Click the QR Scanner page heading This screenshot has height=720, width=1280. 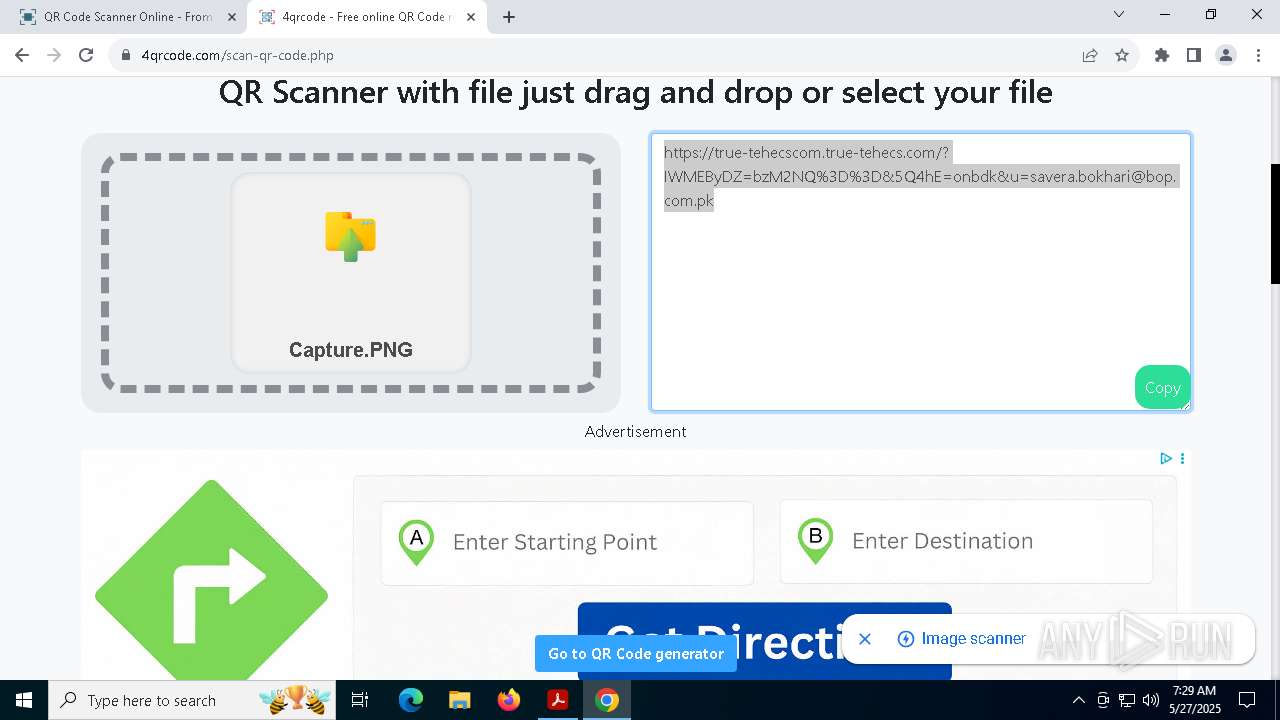coord(636,92)
